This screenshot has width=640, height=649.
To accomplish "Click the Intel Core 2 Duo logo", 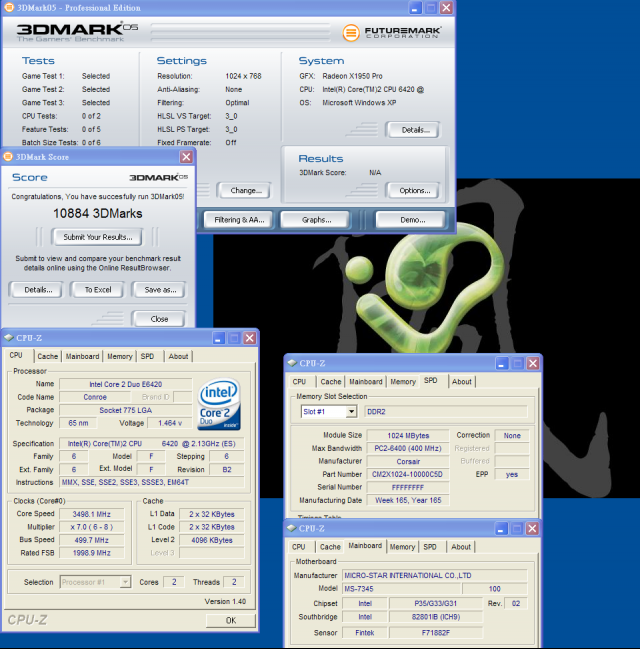I will click(x=219, y=404).
